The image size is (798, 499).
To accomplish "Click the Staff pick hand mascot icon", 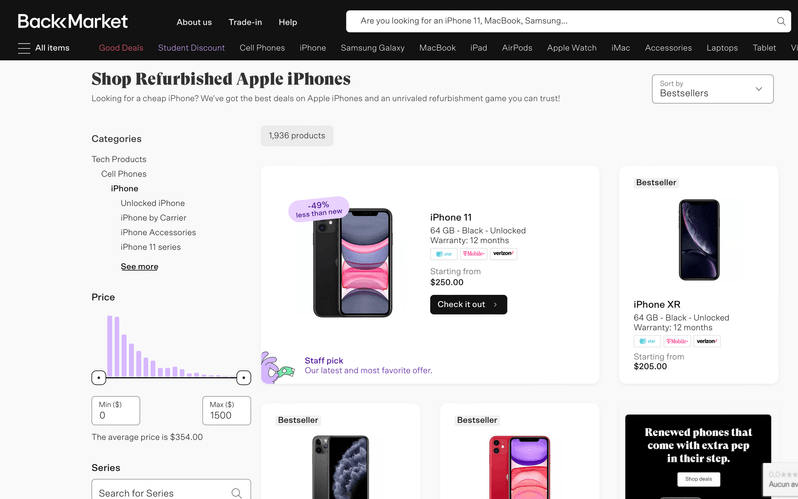I will (277, 368).
